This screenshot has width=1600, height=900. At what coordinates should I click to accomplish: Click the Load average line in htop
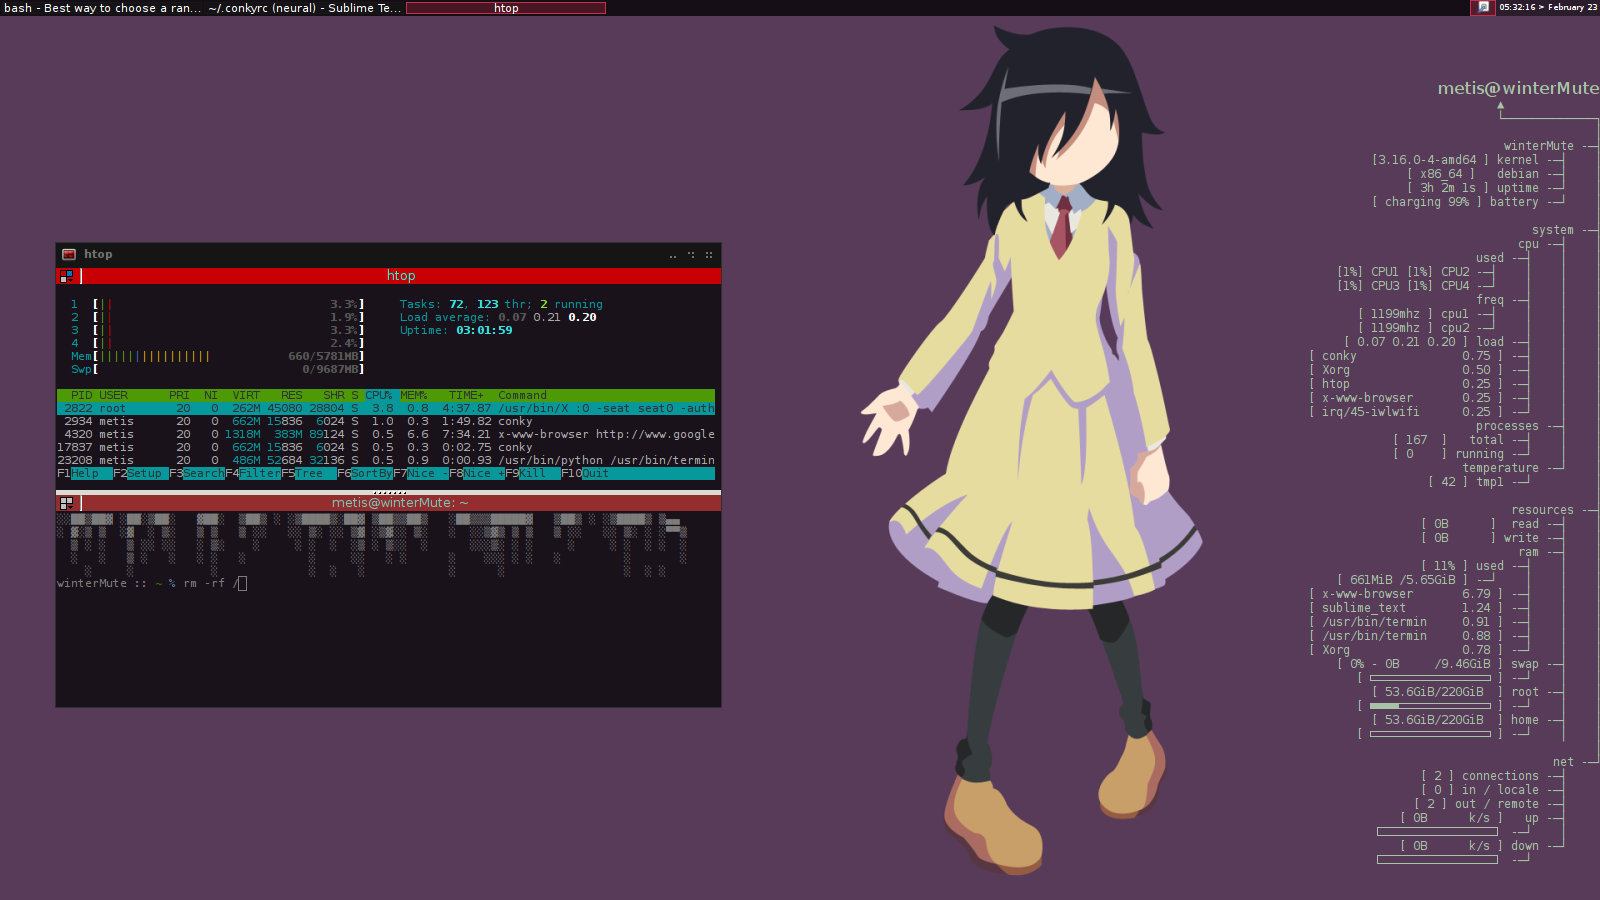coord(498,317)
